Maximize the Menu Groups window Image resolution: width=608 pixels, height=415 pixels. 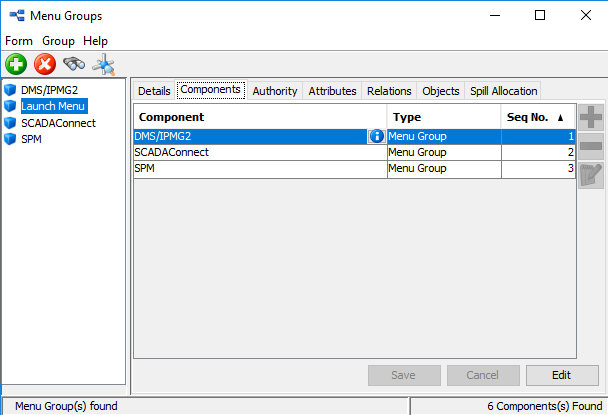540,16
